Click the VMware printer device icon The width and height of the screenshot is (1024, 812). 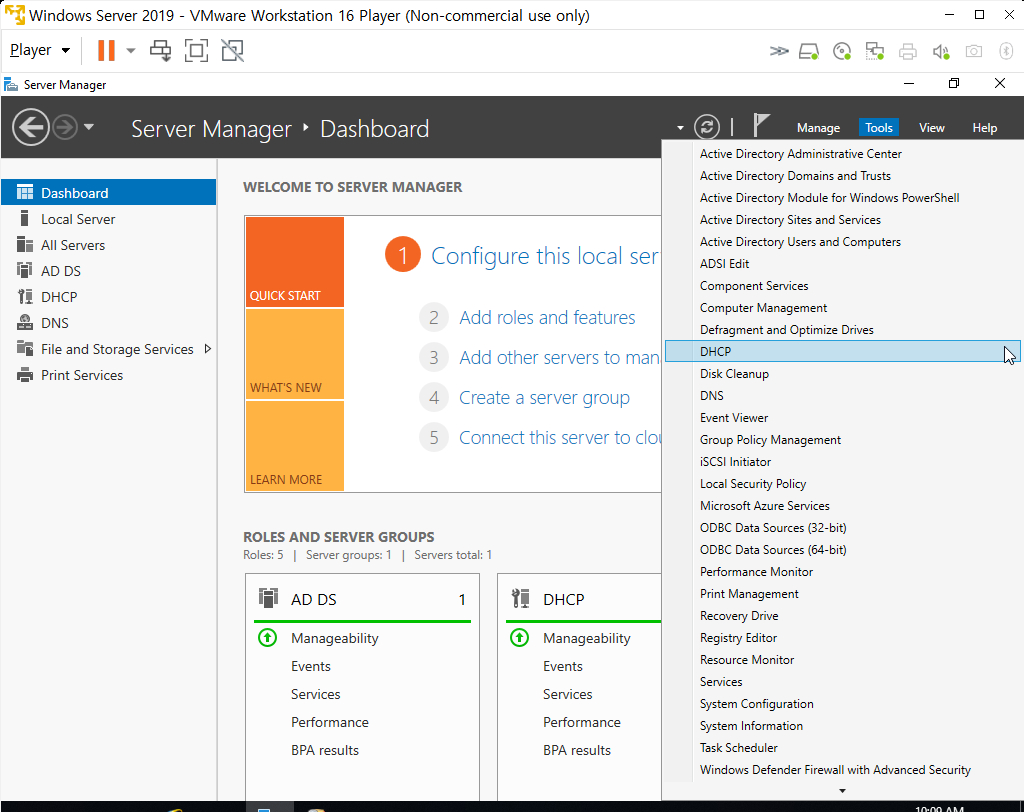click(908, 51)
